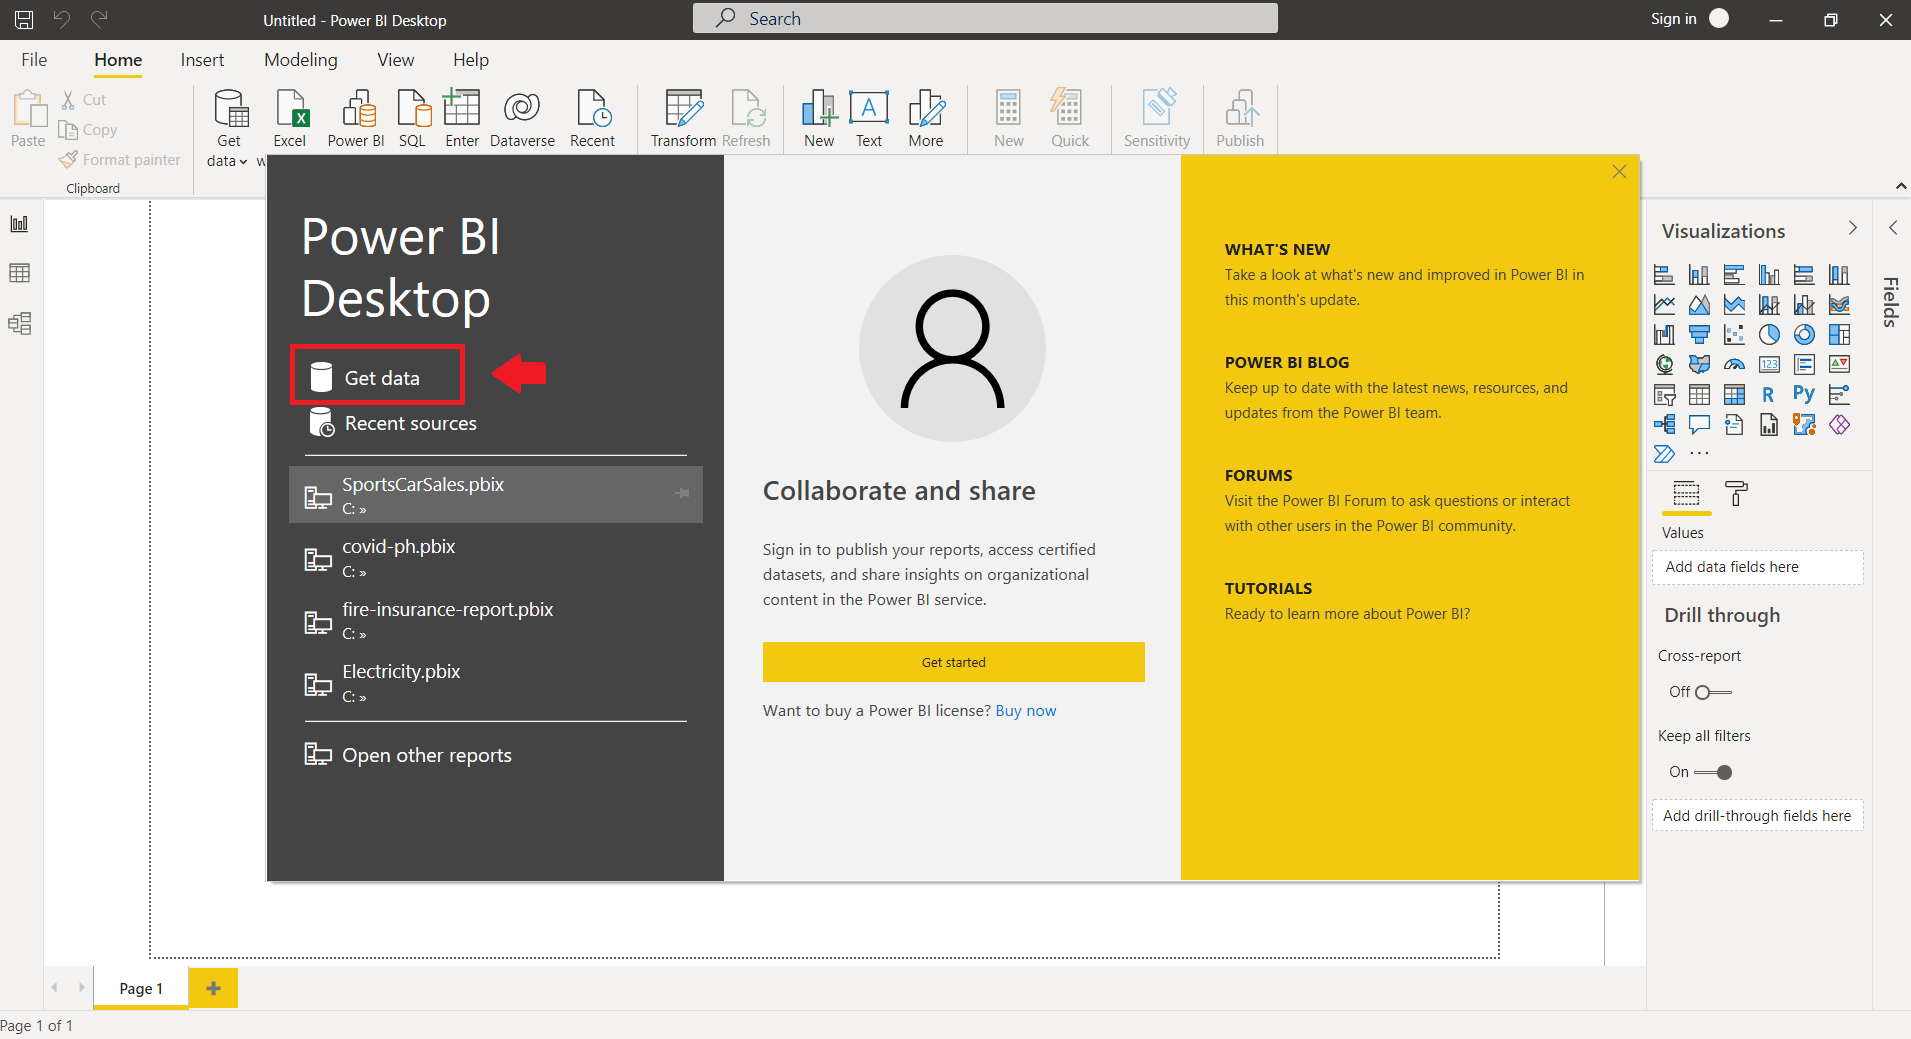Image resolution: width=1911 pixels, height=1039 pixels.
Task: Select the filled map visual
Action: [x=1699, y=365]
